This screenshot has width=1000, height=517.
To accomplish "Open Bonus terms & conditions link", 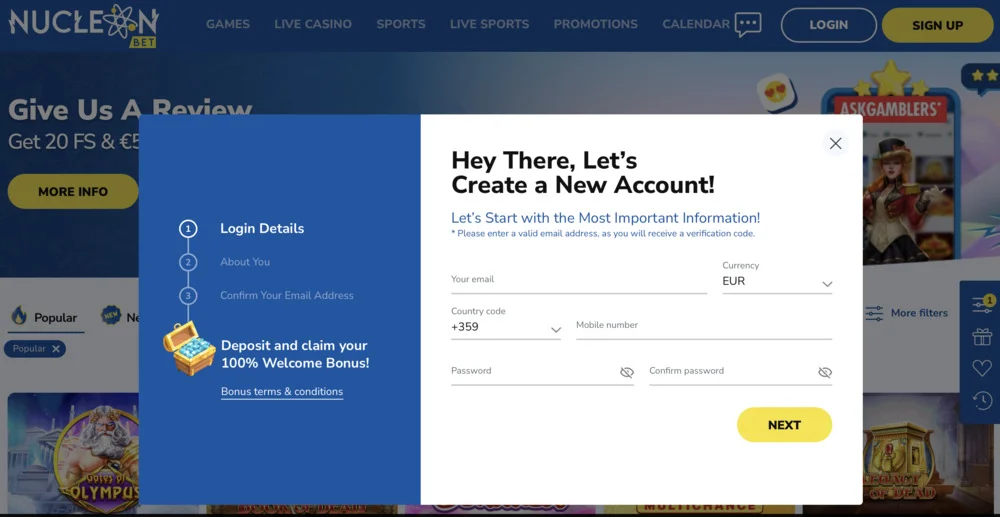I will tap(282, 391).
